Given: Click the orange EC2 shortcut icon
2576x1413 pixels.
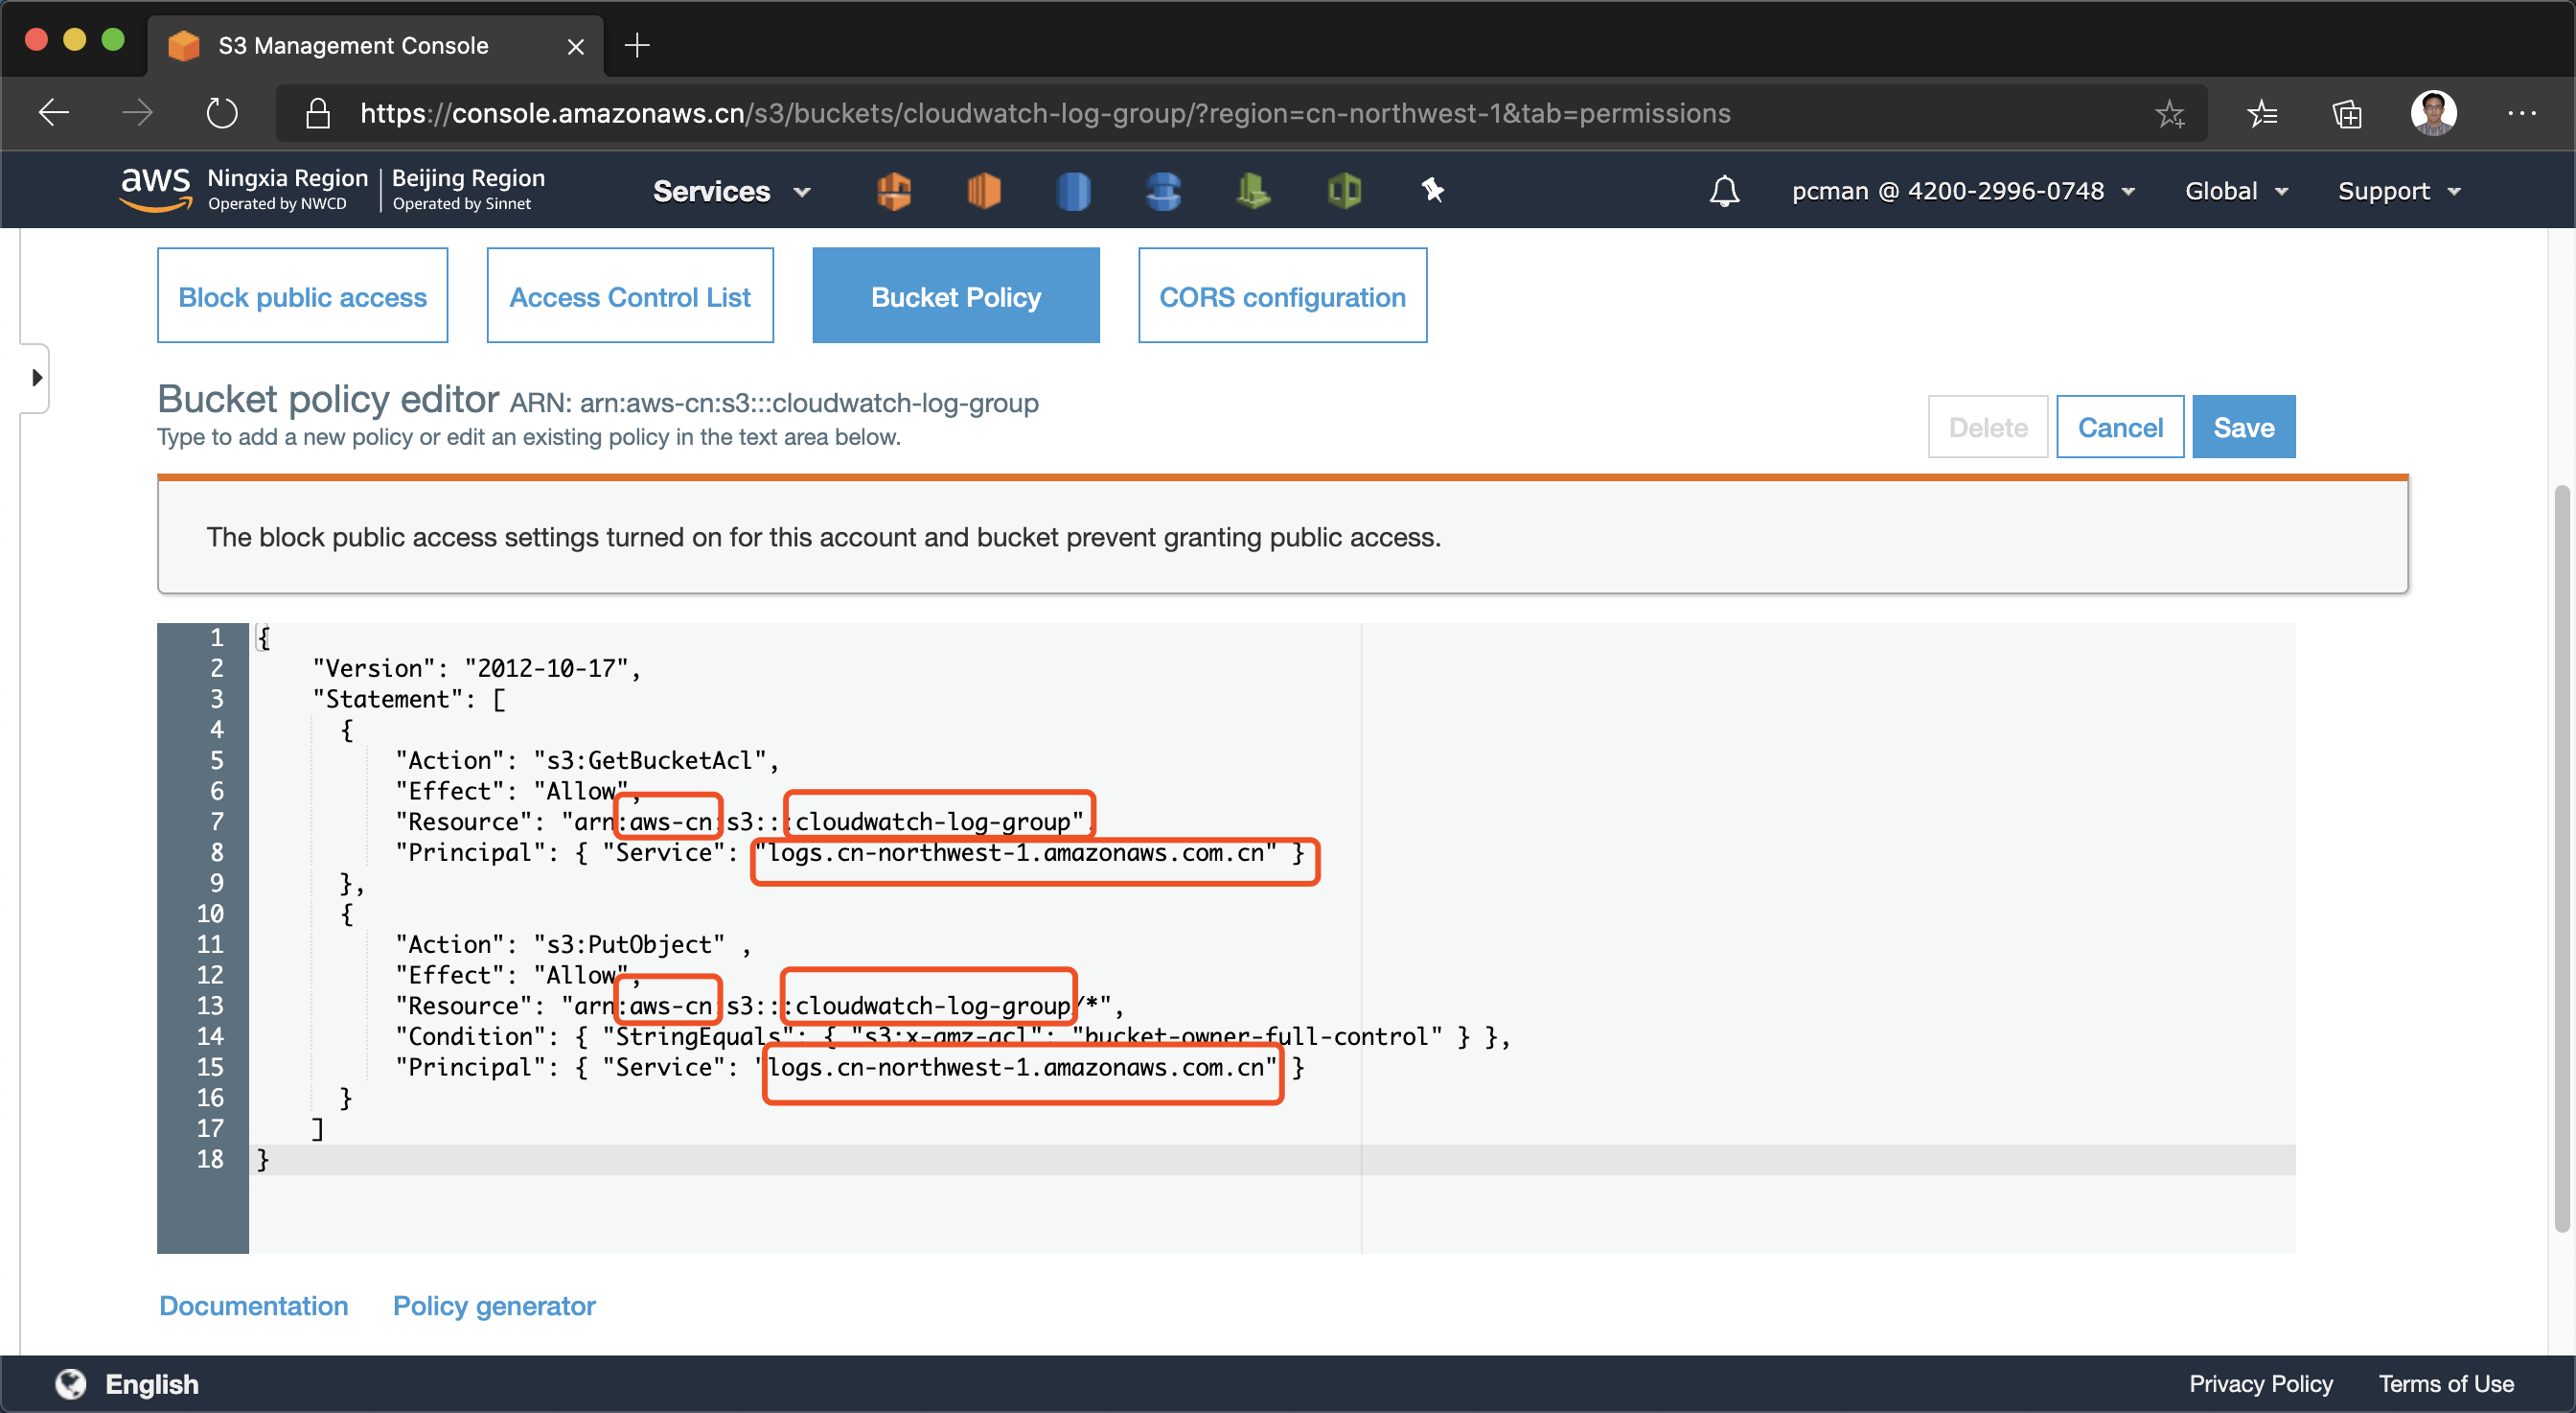Looking at the screenshot, I should [x=984, y=190].
